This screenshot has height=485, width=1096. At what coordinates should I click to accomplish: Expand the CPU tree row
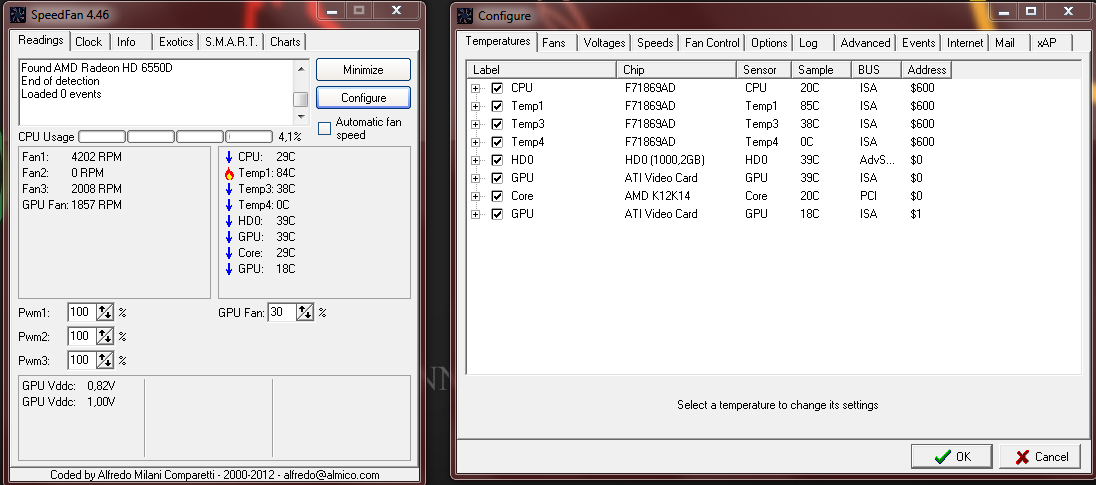pyautogui.click(x=476, y=88)
